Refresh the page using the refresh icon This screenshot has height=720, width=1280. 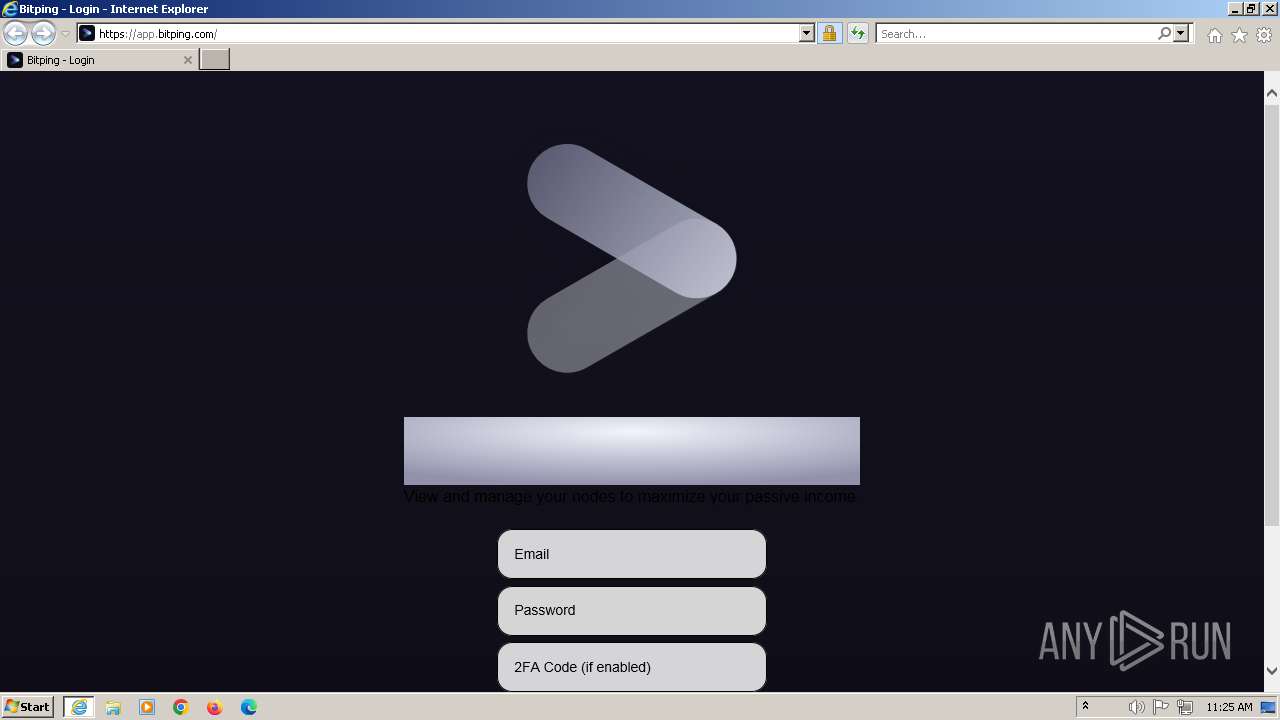click(858, 33)
